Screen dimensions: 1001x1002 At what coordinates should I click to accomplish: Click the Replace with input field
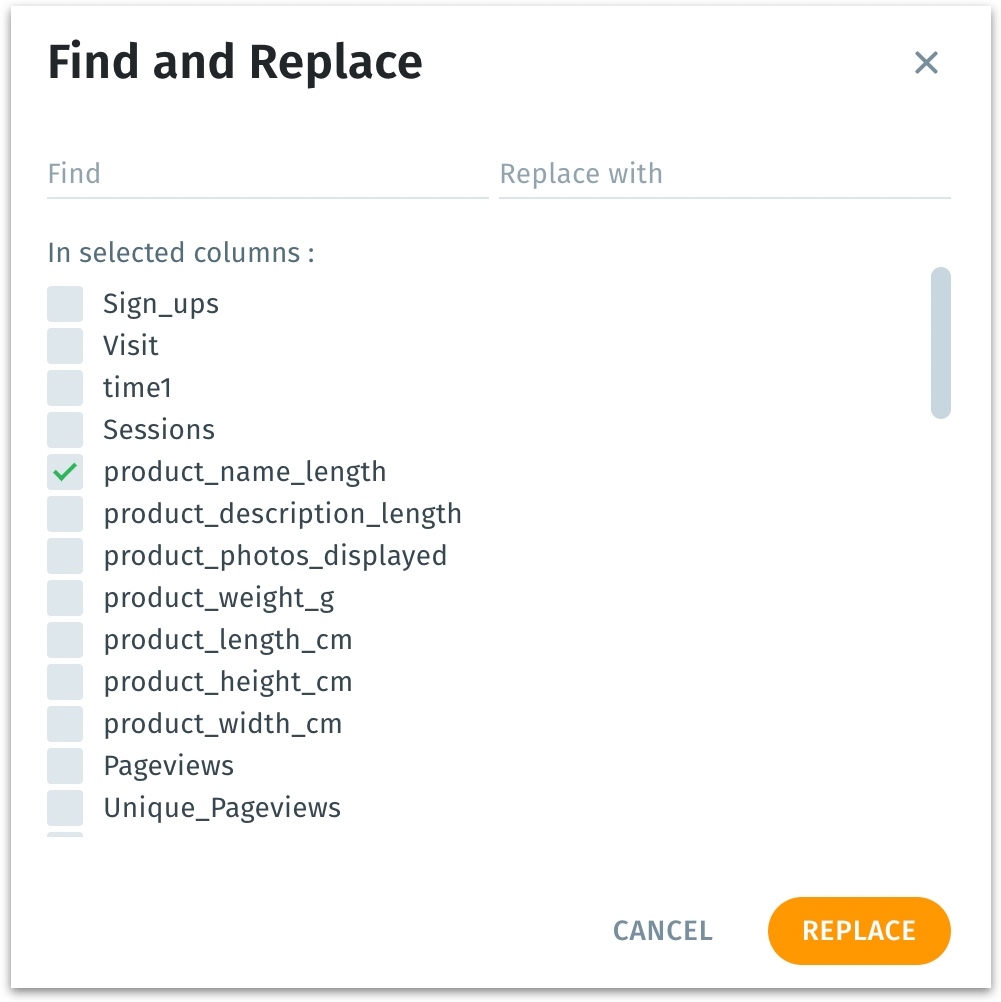pyautogui.click(x=724, y=174)
